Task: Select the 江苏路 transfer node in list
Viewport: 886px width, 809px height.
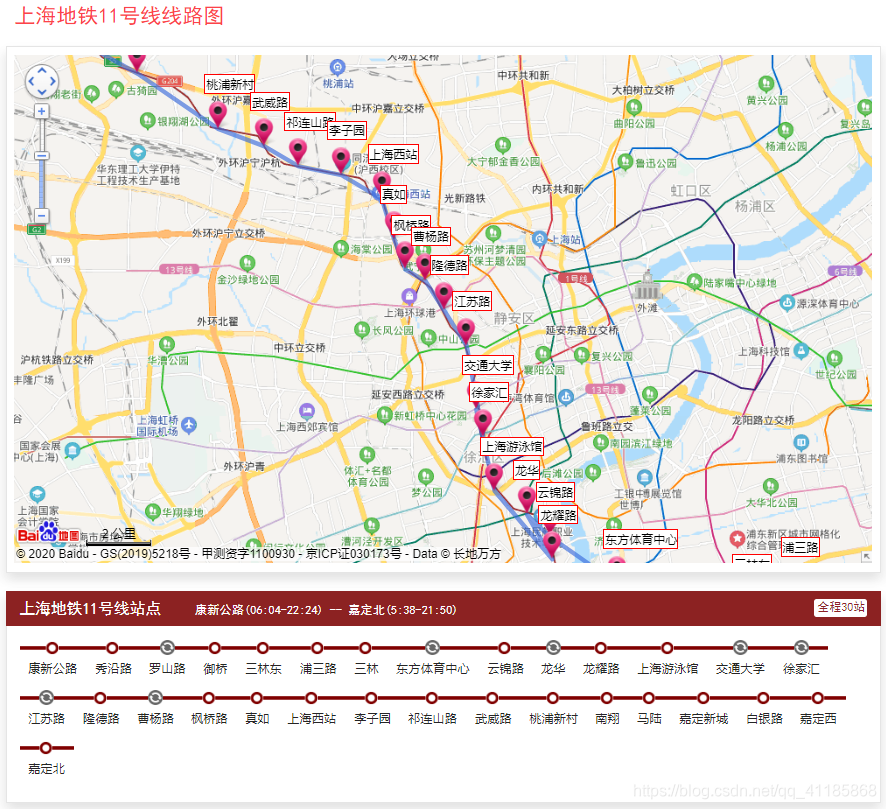Action: click(x=46, y=698)
